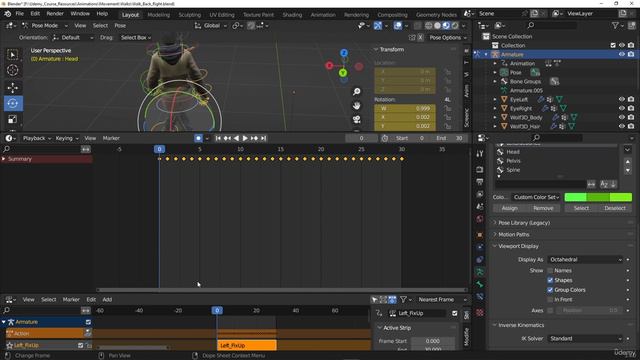
Task: Click the Z axis on navigation gizmo
Action: (x=344, y=53)
